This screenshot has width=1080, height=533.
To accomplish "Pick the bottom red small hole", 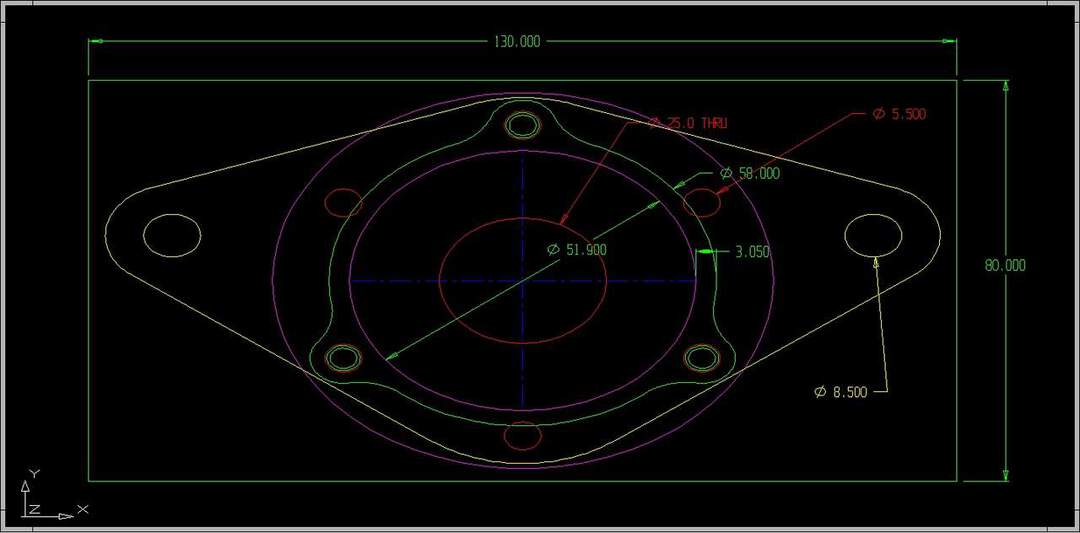I will tap(522, 436).
